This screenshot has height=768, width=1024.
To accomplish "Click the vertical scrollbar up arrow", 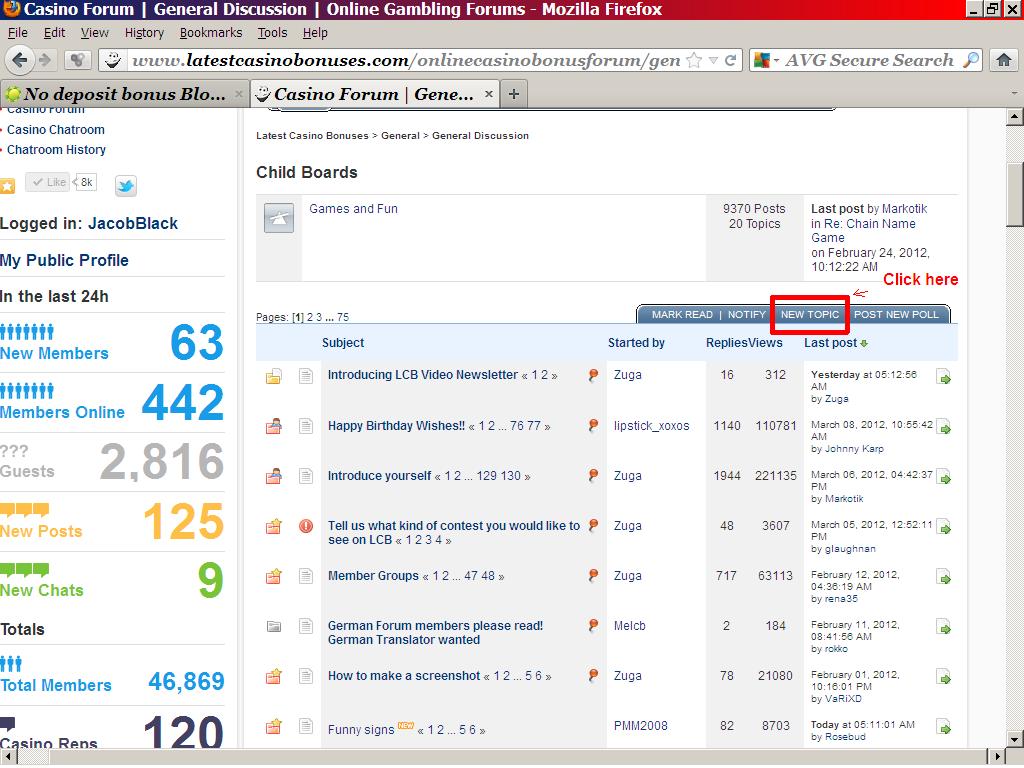I will [x=1014, y=118].
